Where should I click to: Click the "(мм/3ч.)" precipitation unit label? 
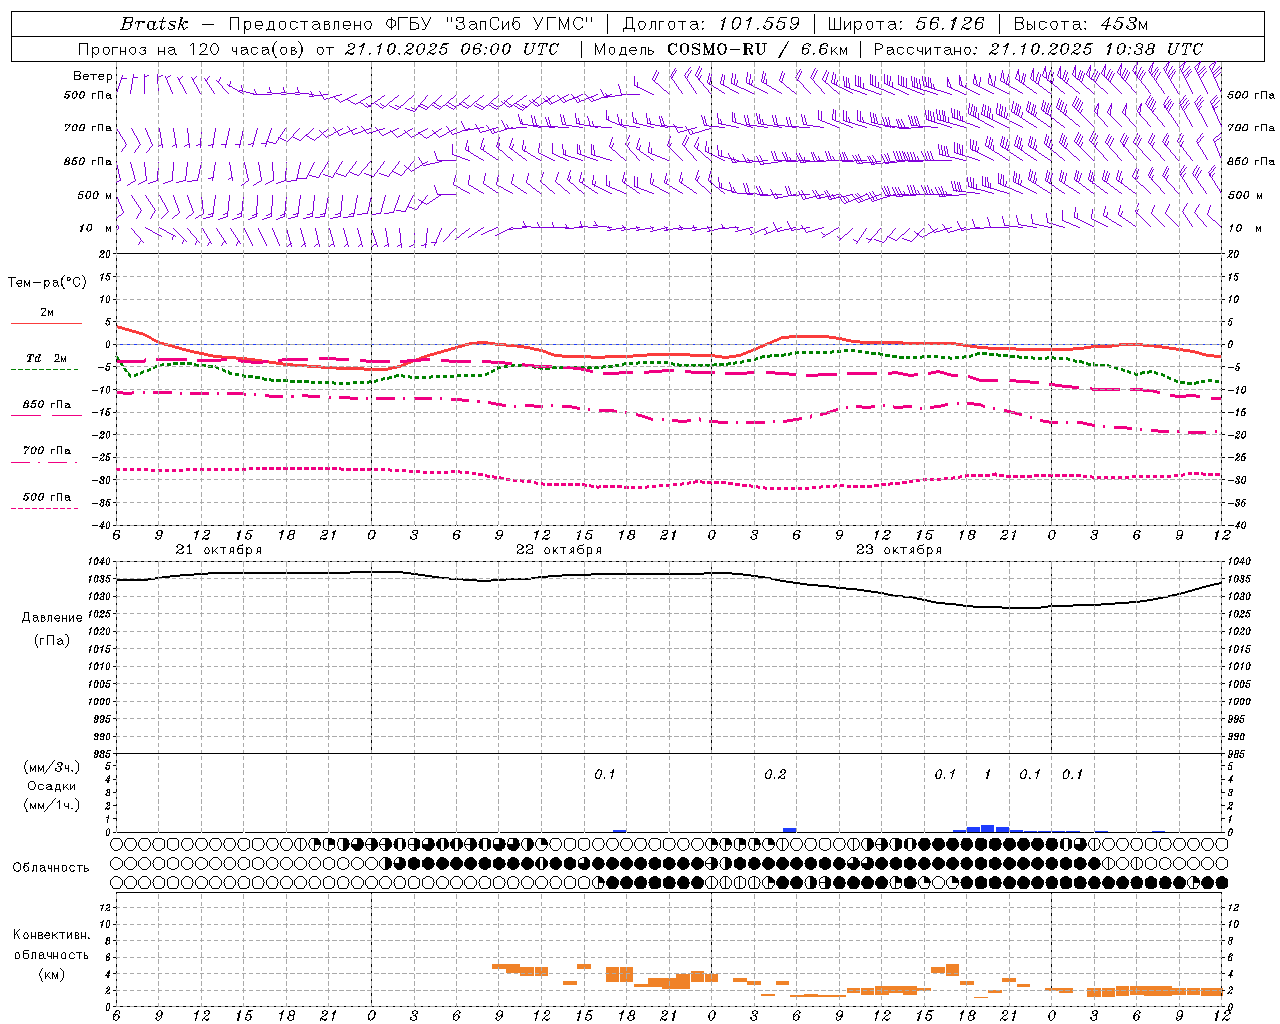pos(51,767)
